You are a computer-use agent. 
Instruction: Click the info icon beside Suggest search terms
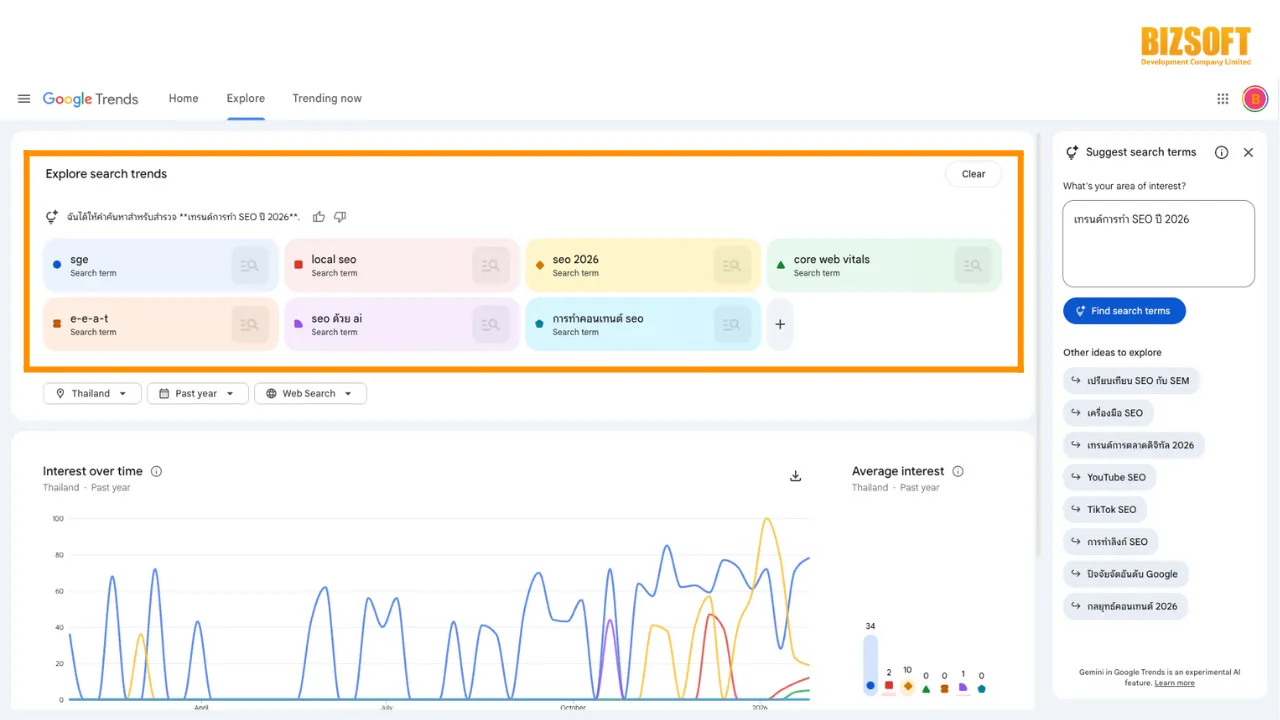[1221, 152]
